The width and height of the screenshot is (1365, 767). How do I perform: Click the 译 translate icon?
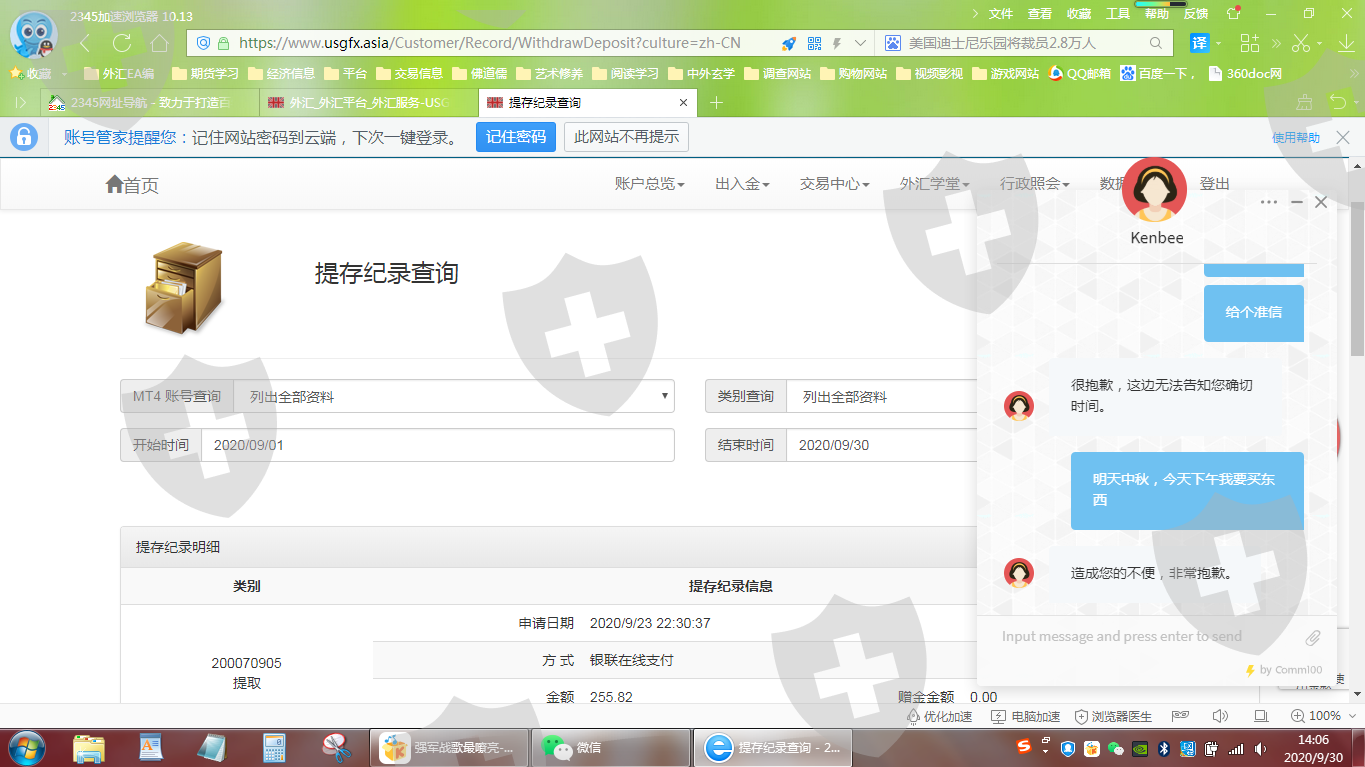(1199, 43)
